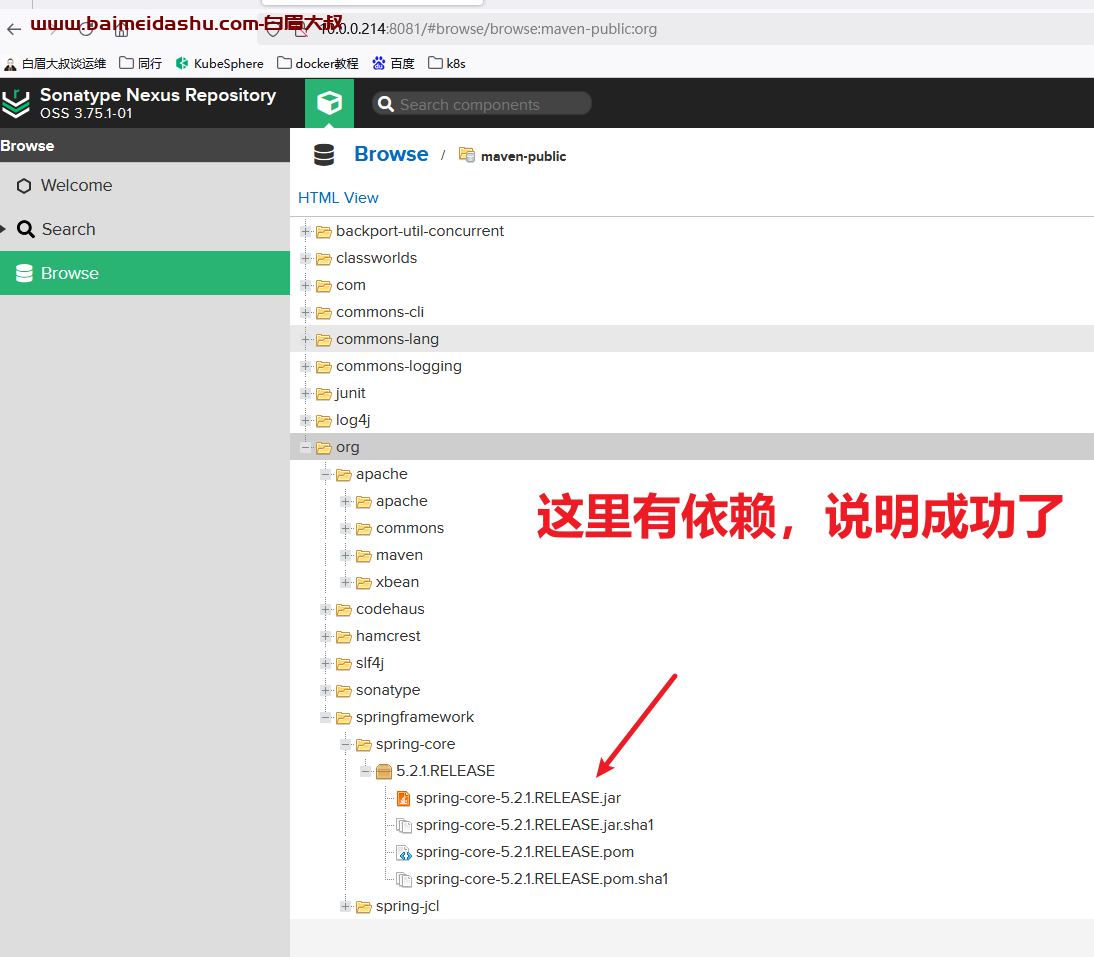This screenshot has height=957, width=1094.
Task: Select spring-core-5.2.1.RELEASE.jar.sha1 file
Action: pyautogui.click(x=534, y=825)
